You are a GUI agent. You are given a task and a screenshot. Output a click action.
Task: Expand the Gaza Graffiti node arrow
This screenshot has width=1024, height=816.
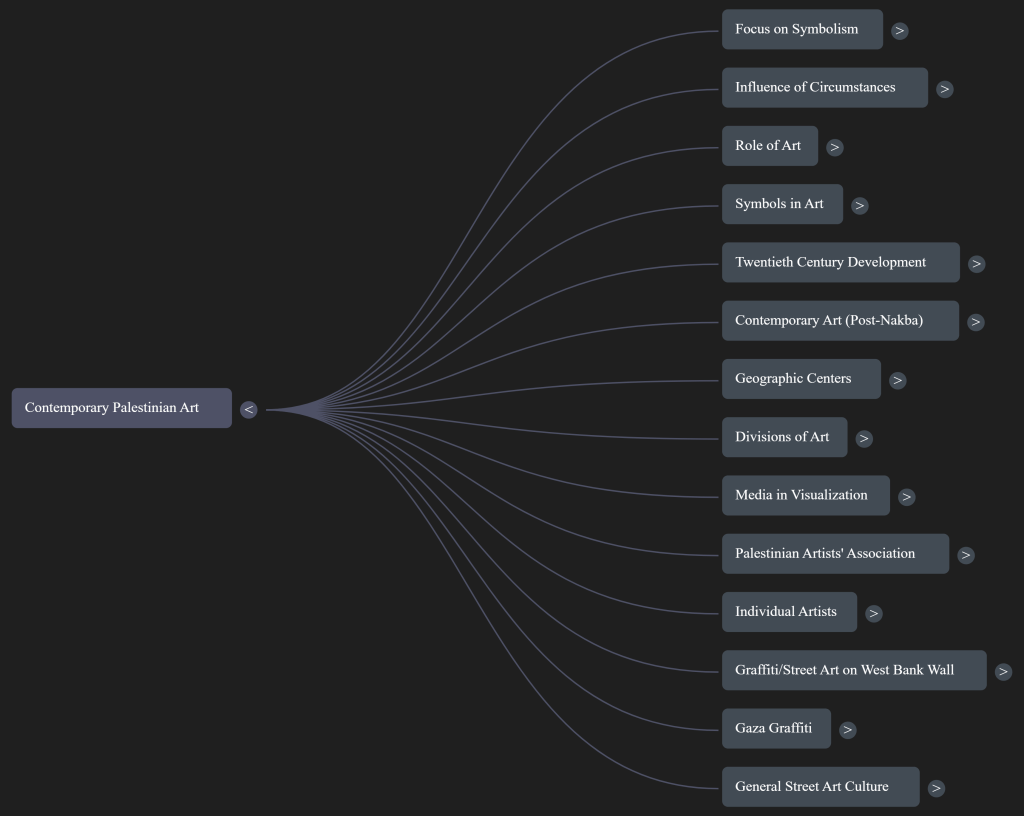point(848,730)
